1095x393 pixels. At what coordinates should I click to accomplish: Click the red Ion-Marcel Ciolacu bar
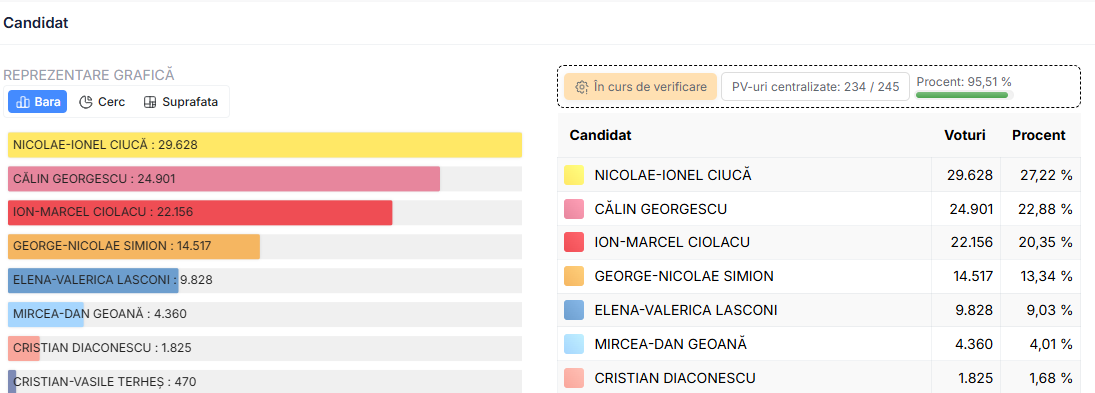click(200, 212)
